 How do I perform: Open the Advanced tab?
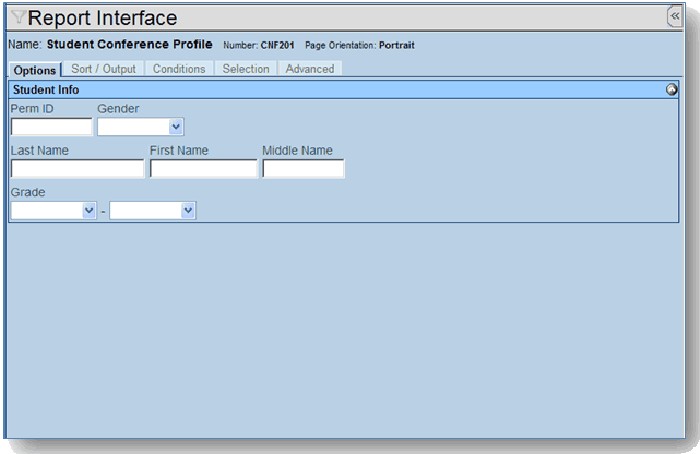tap(310, 69)
